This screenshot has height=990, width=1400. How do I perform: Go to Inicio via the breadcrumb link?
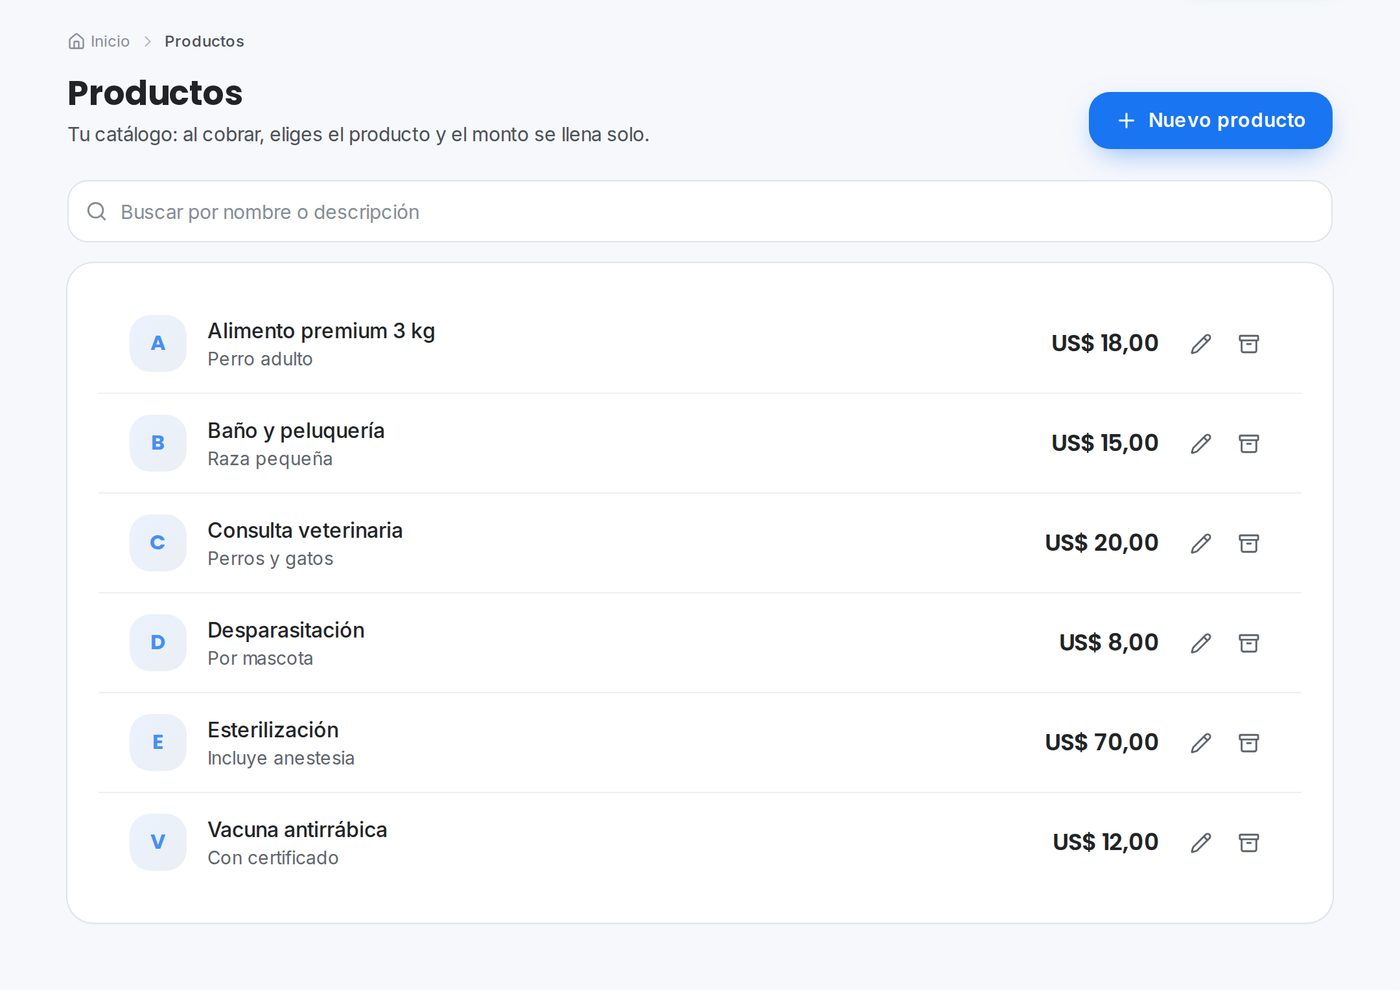(99, 41)
